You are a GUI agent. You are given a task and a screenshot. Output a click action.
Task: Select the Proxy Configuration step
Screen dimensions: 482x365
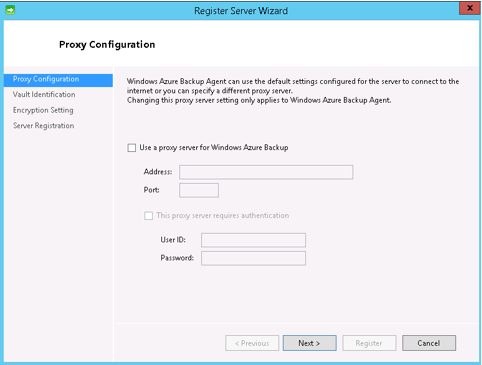(58, 80)
